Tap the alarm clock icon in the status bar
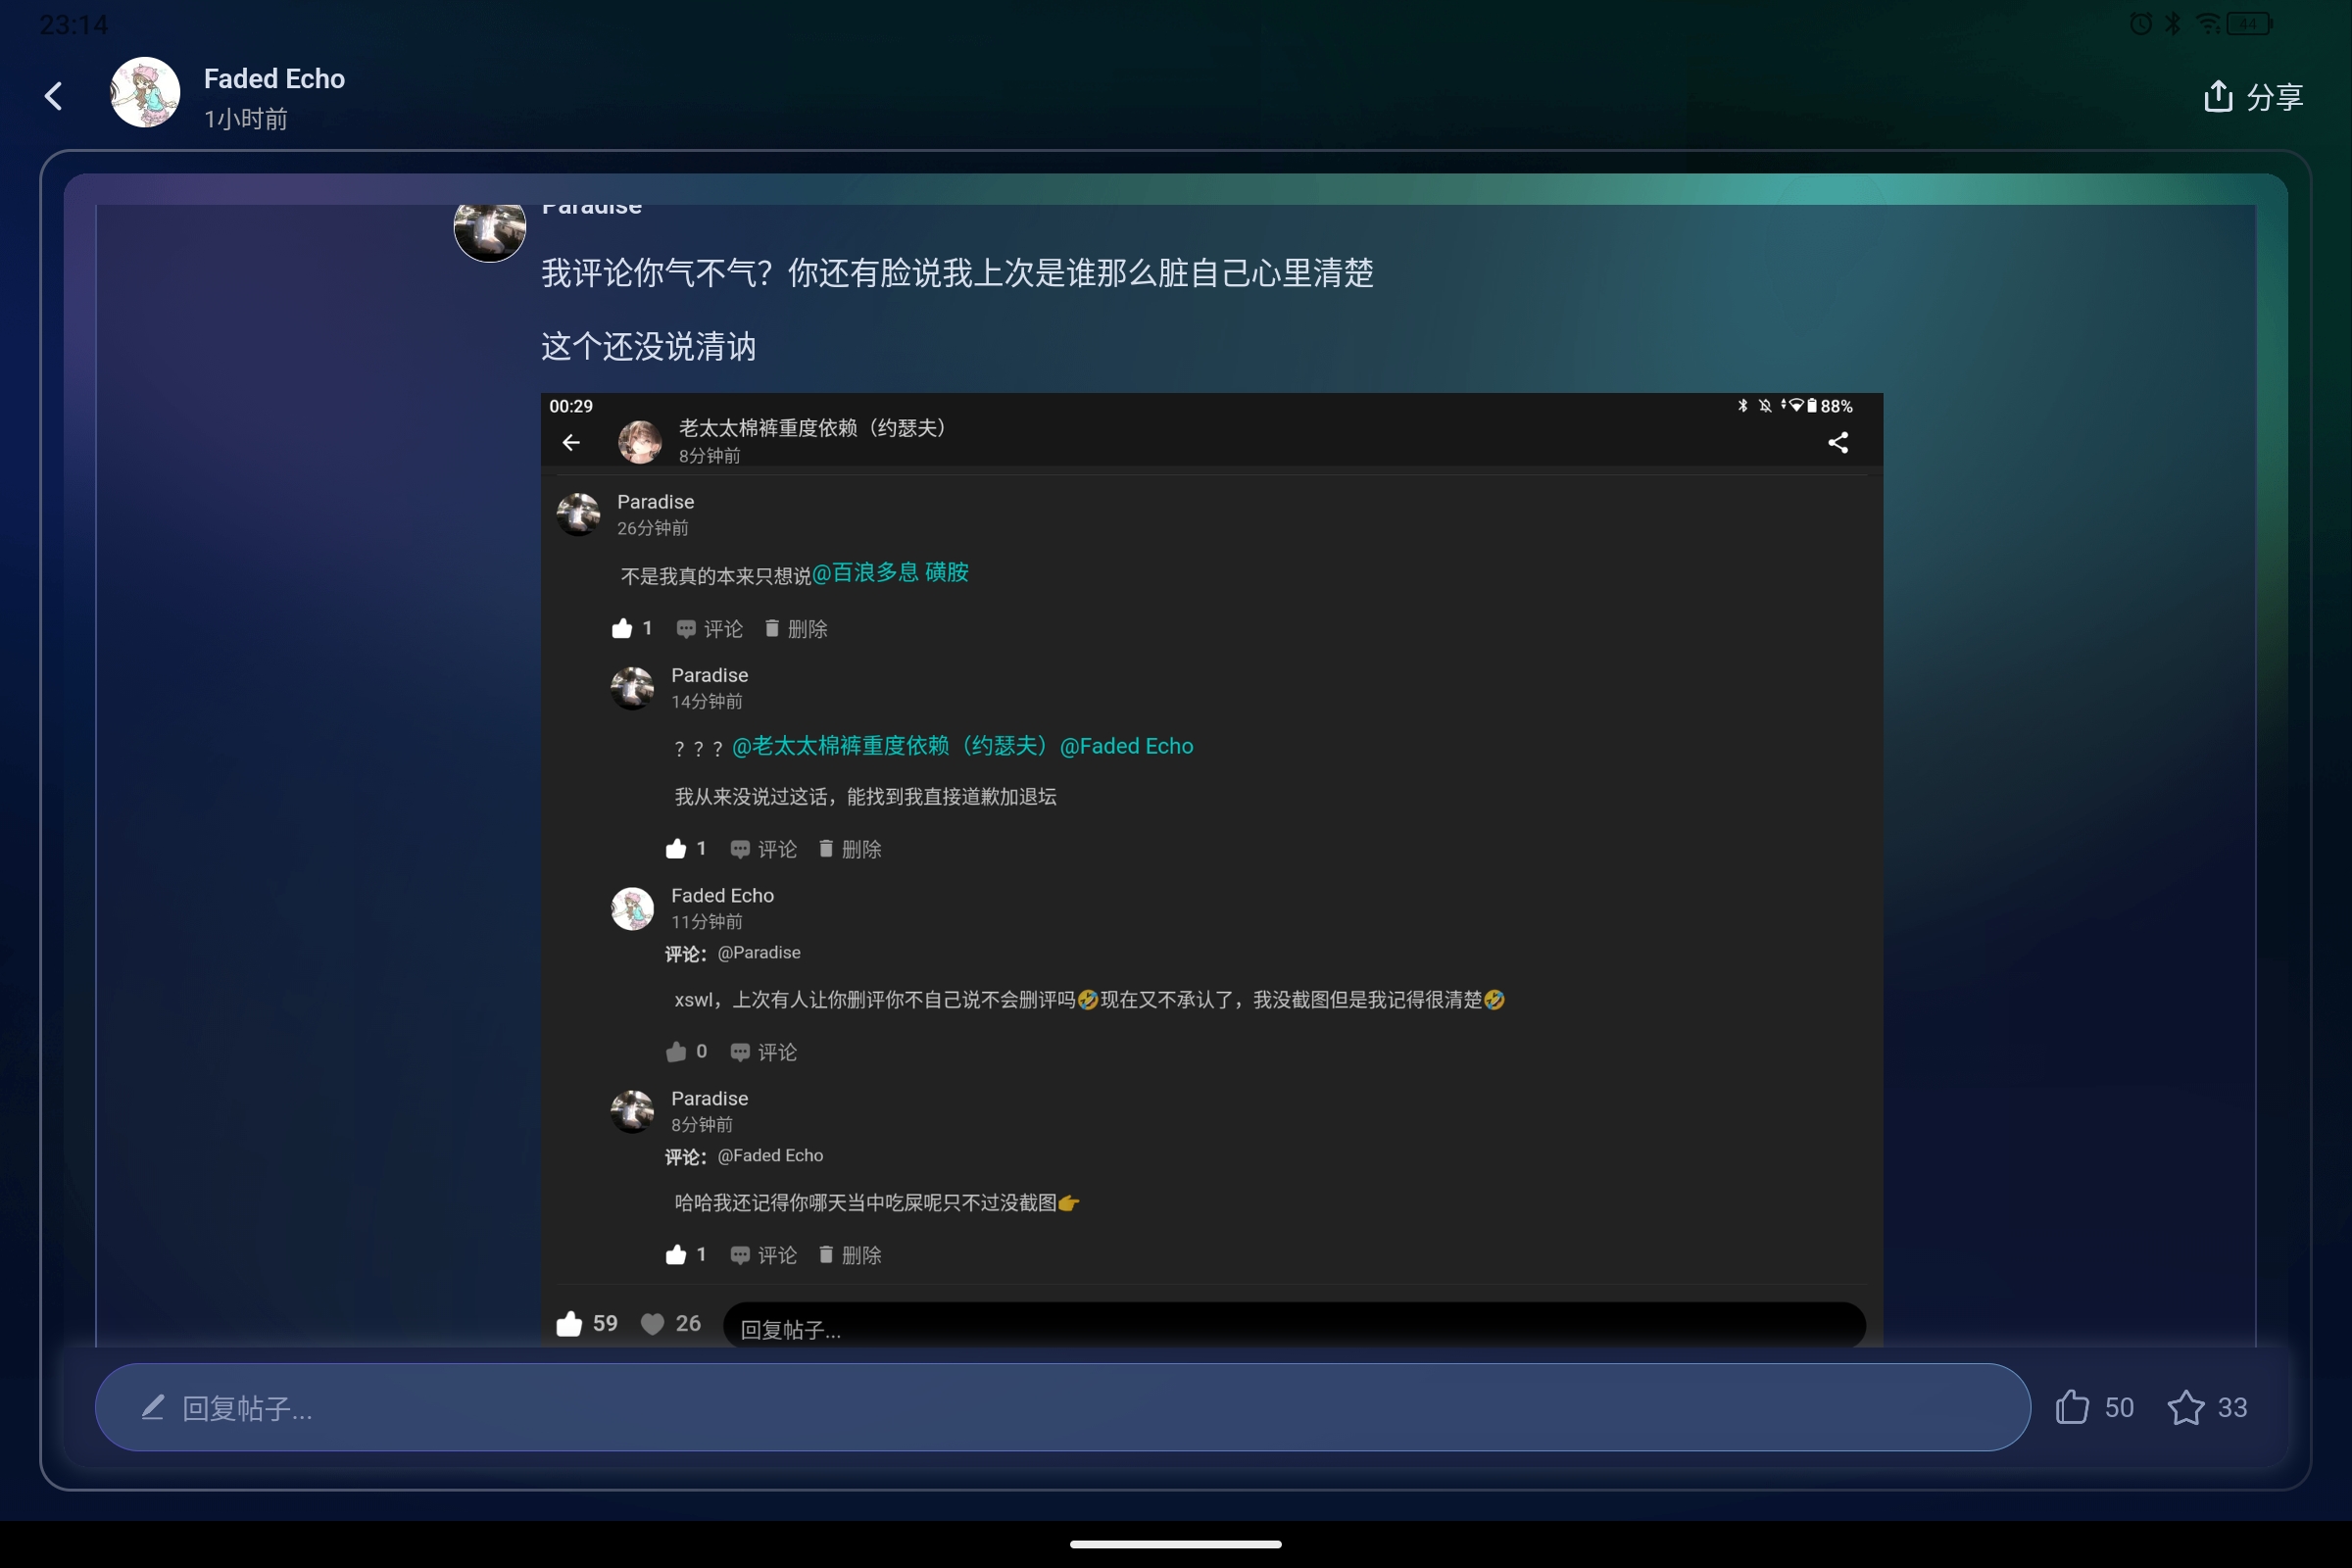The image size is (2352, 1568). point(2140,24)
